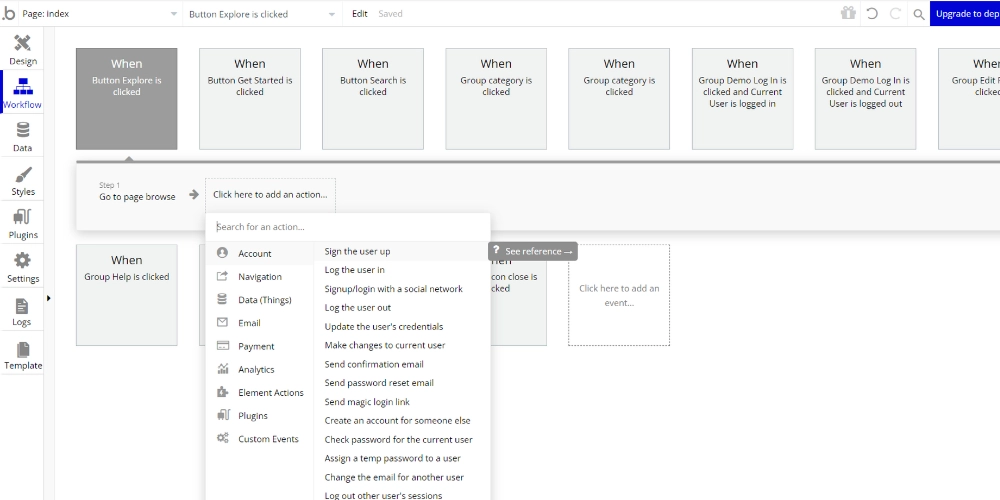1000x500 pixels.
Task: Select Group Demo Log In logged out event
Action: (x=865, y=99)
